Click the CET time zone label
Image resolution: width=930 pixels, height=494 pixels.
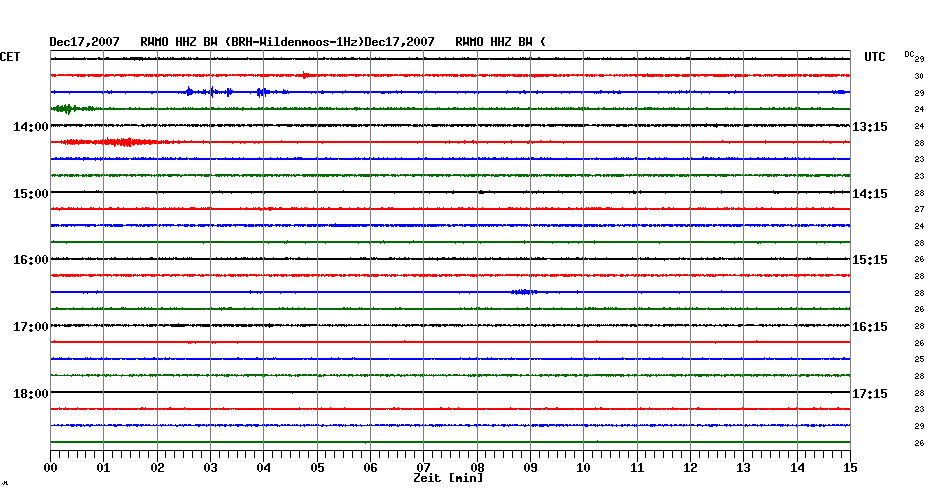[x=10, y=57]
